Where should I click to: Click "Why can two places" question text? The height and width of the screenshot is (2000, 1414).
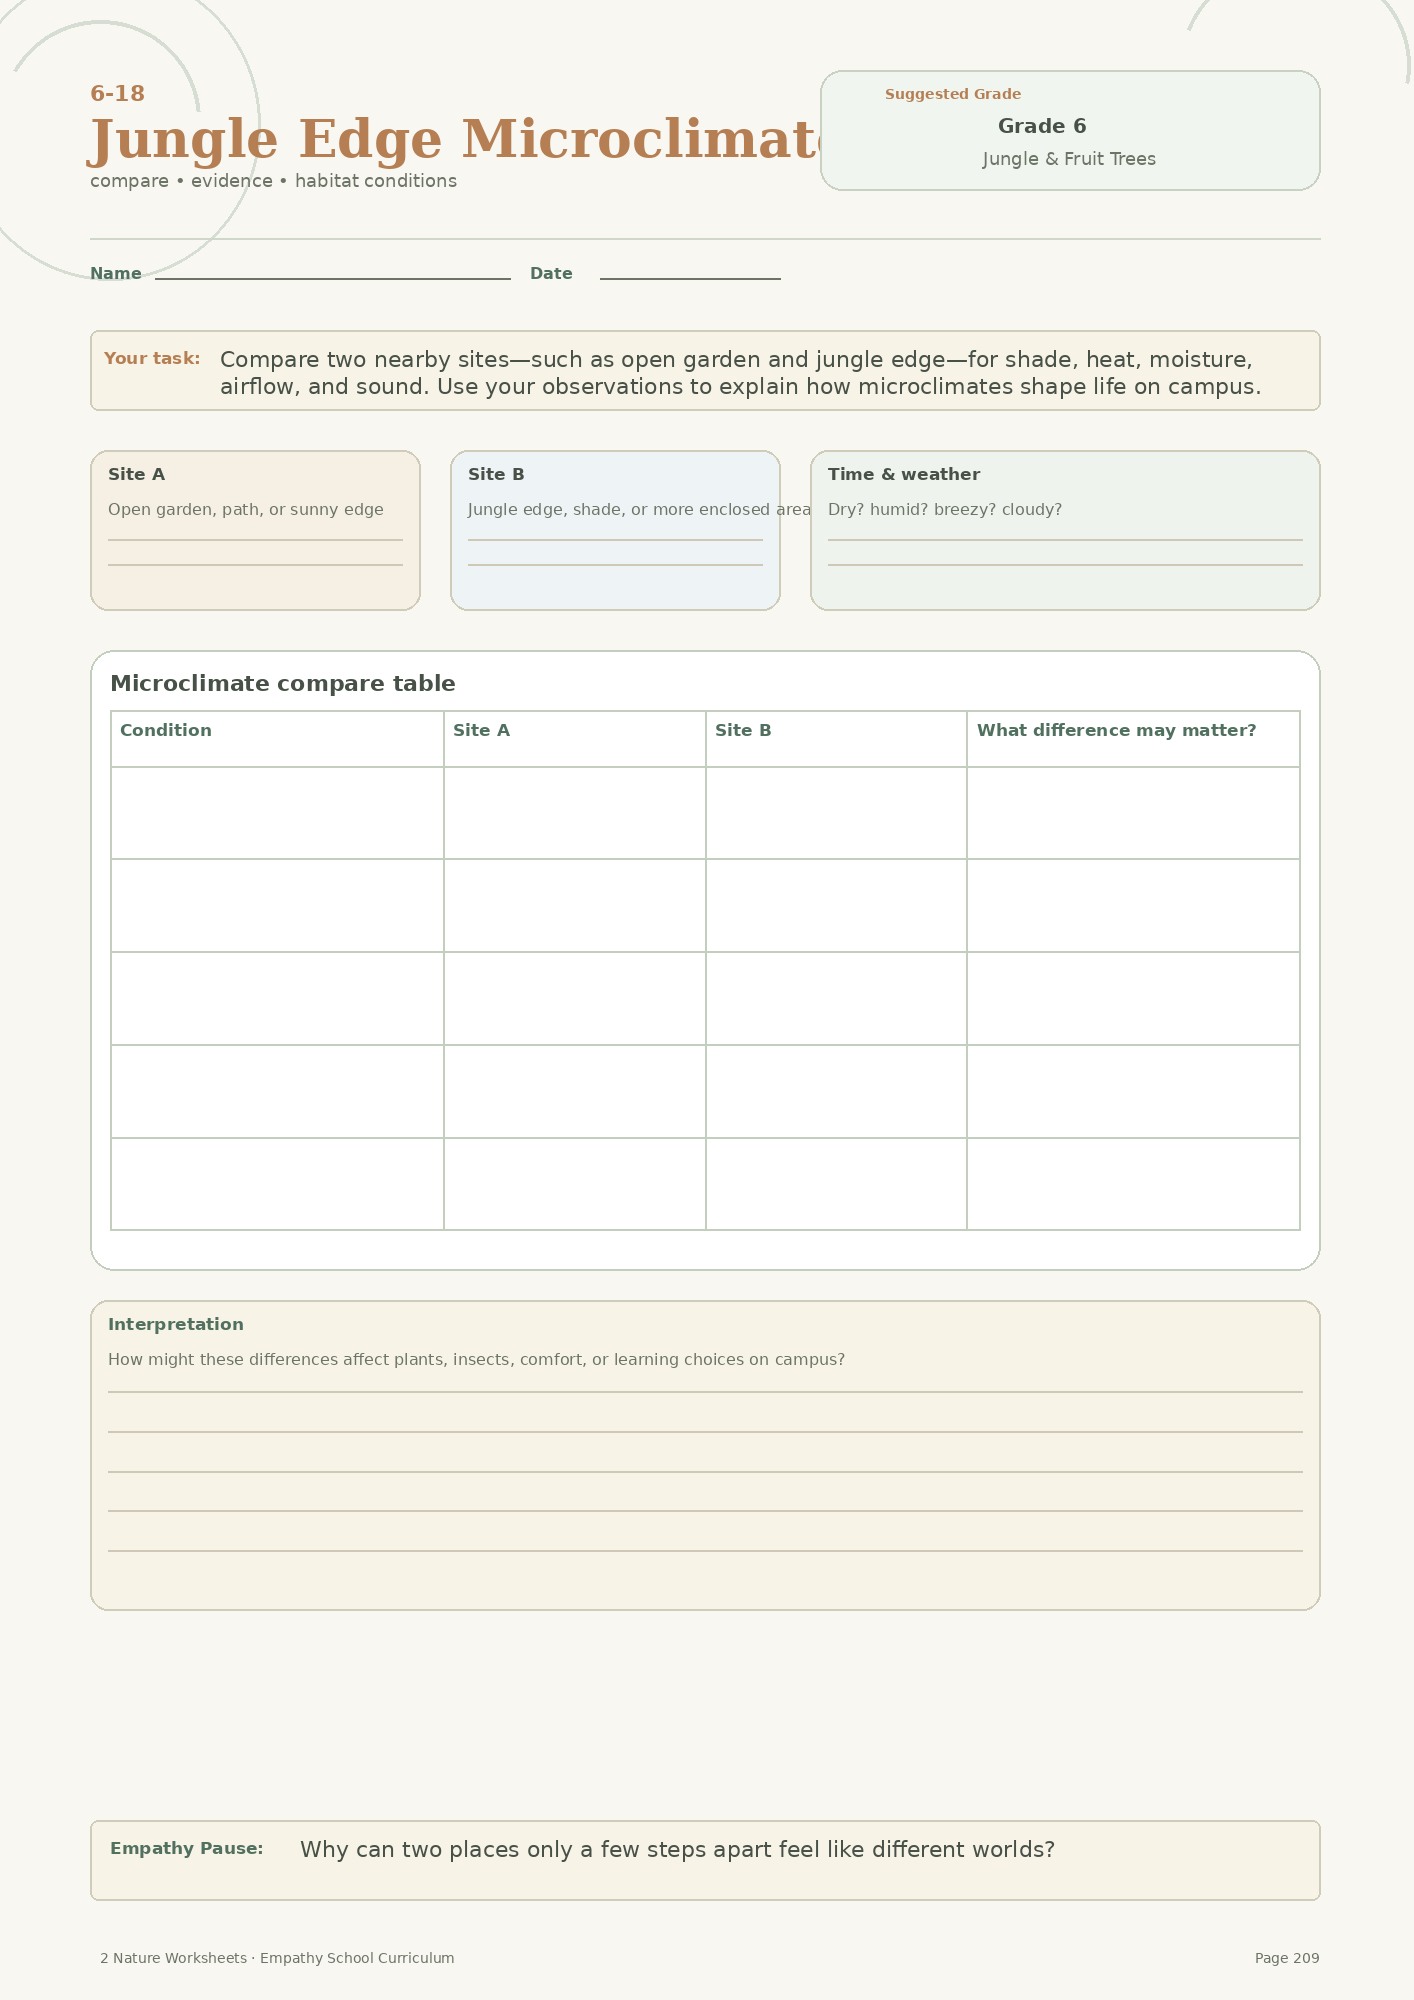pyautogui.click(x=677, y=1850)
